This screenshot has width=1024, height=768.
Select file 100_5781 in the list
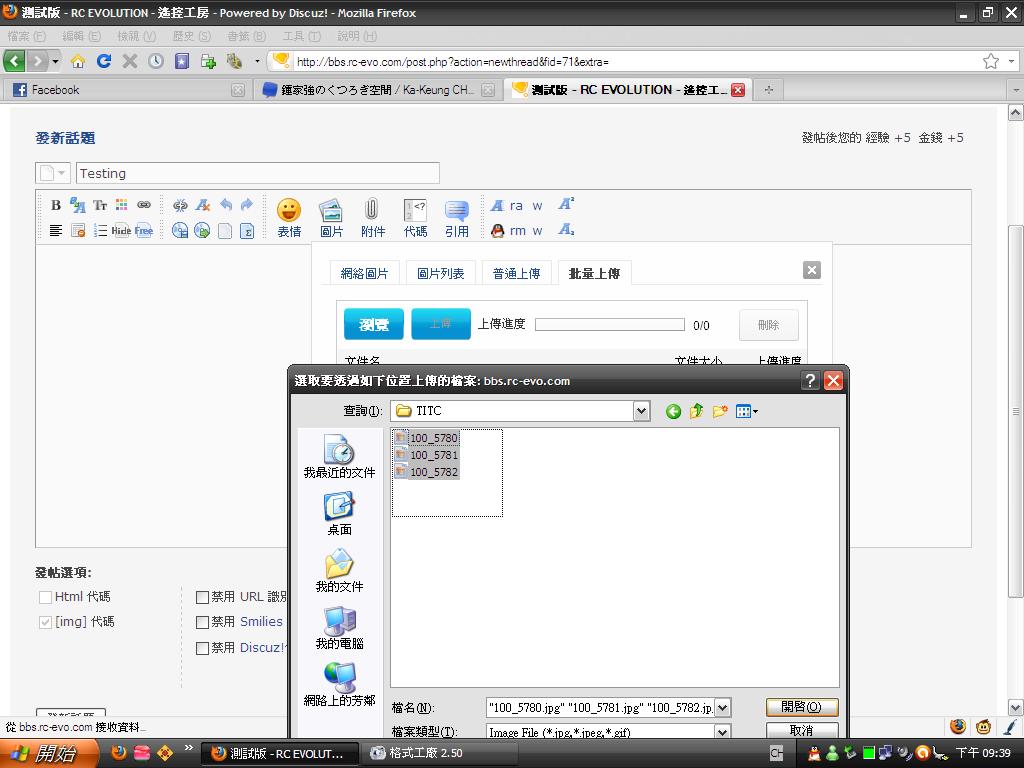433,455
